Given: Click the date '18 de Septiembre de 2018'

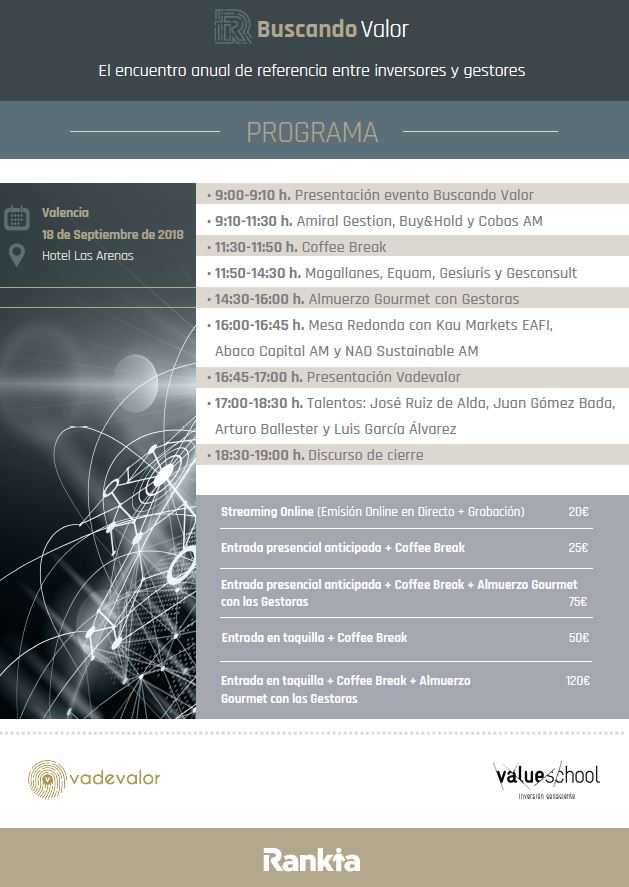Looking at the screenshot, I should click(113, 234).
